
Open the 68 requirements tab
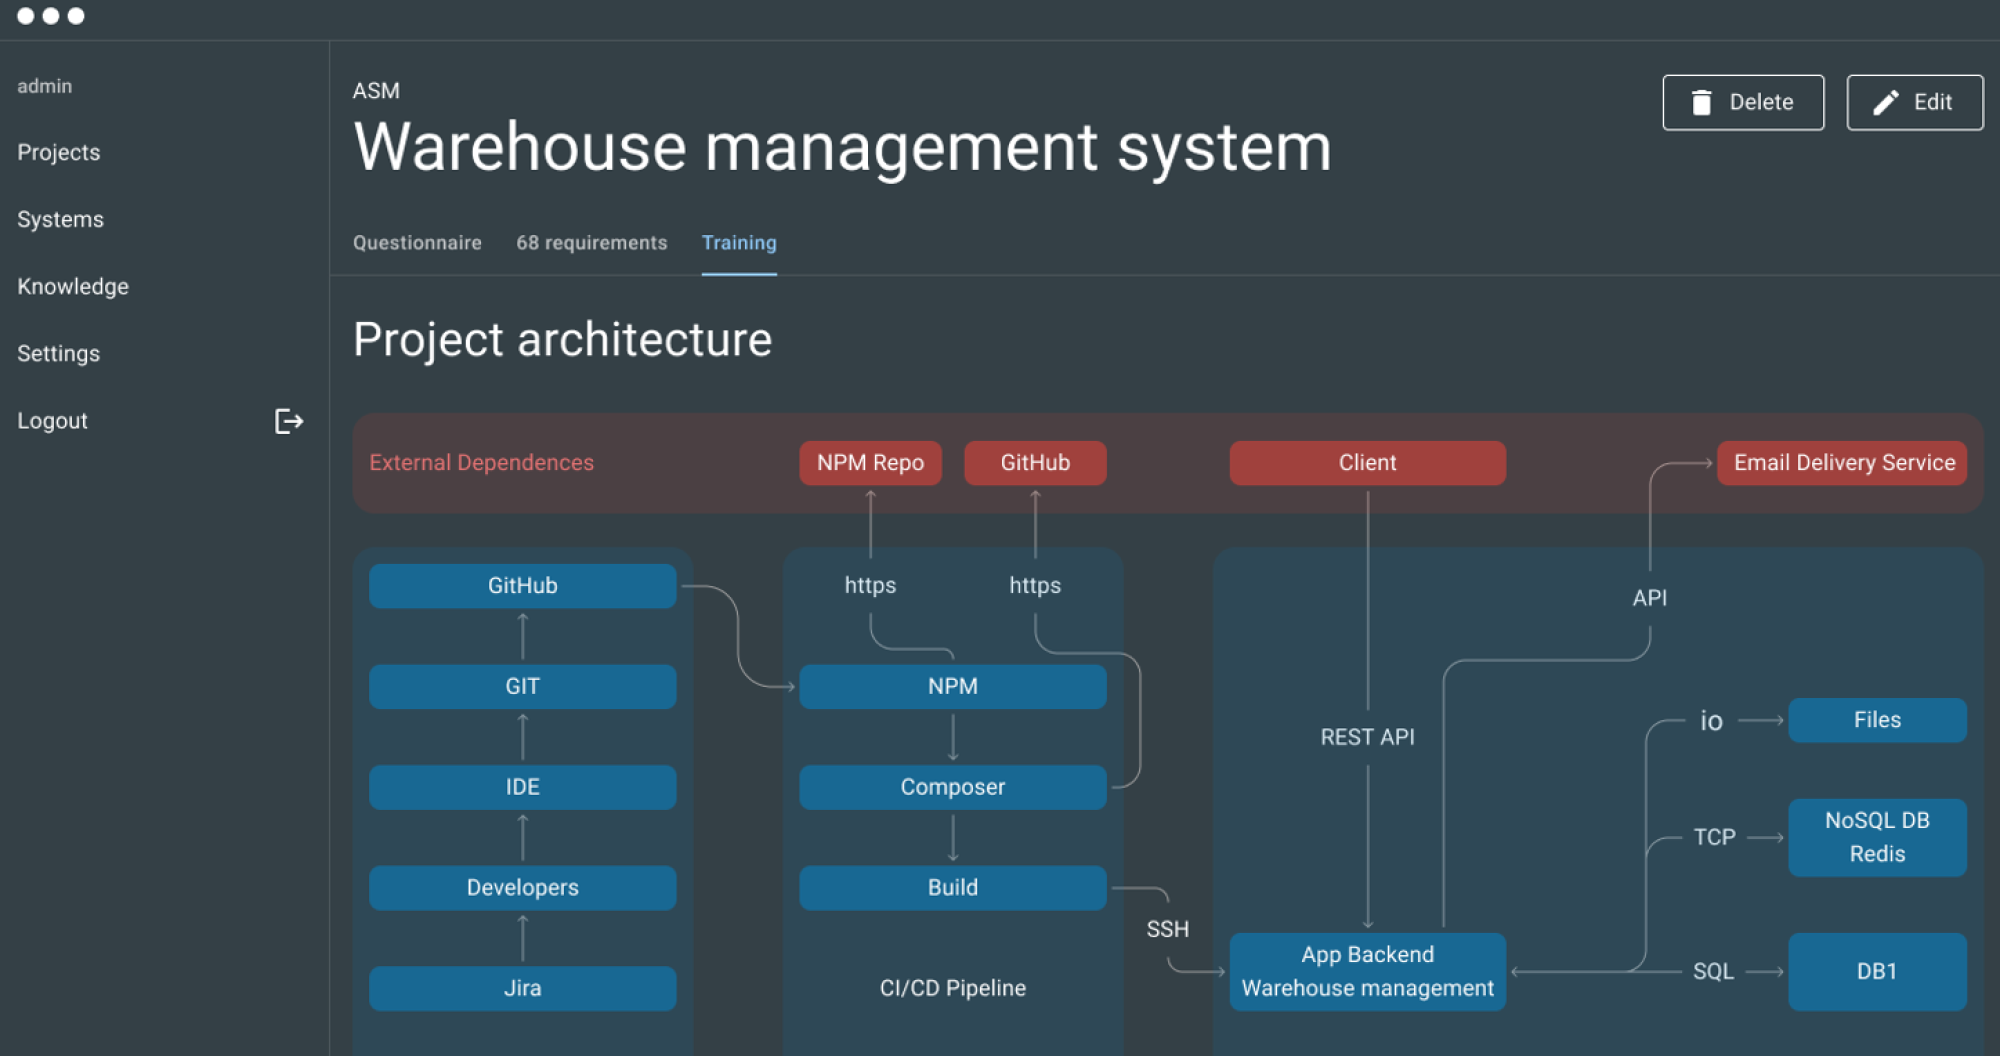pos(591,243)
